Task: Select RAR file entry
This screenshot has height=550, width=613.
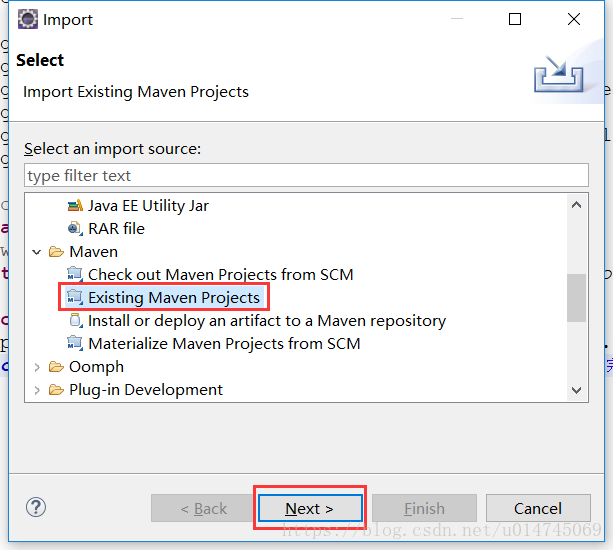Action: coord(117,229)
